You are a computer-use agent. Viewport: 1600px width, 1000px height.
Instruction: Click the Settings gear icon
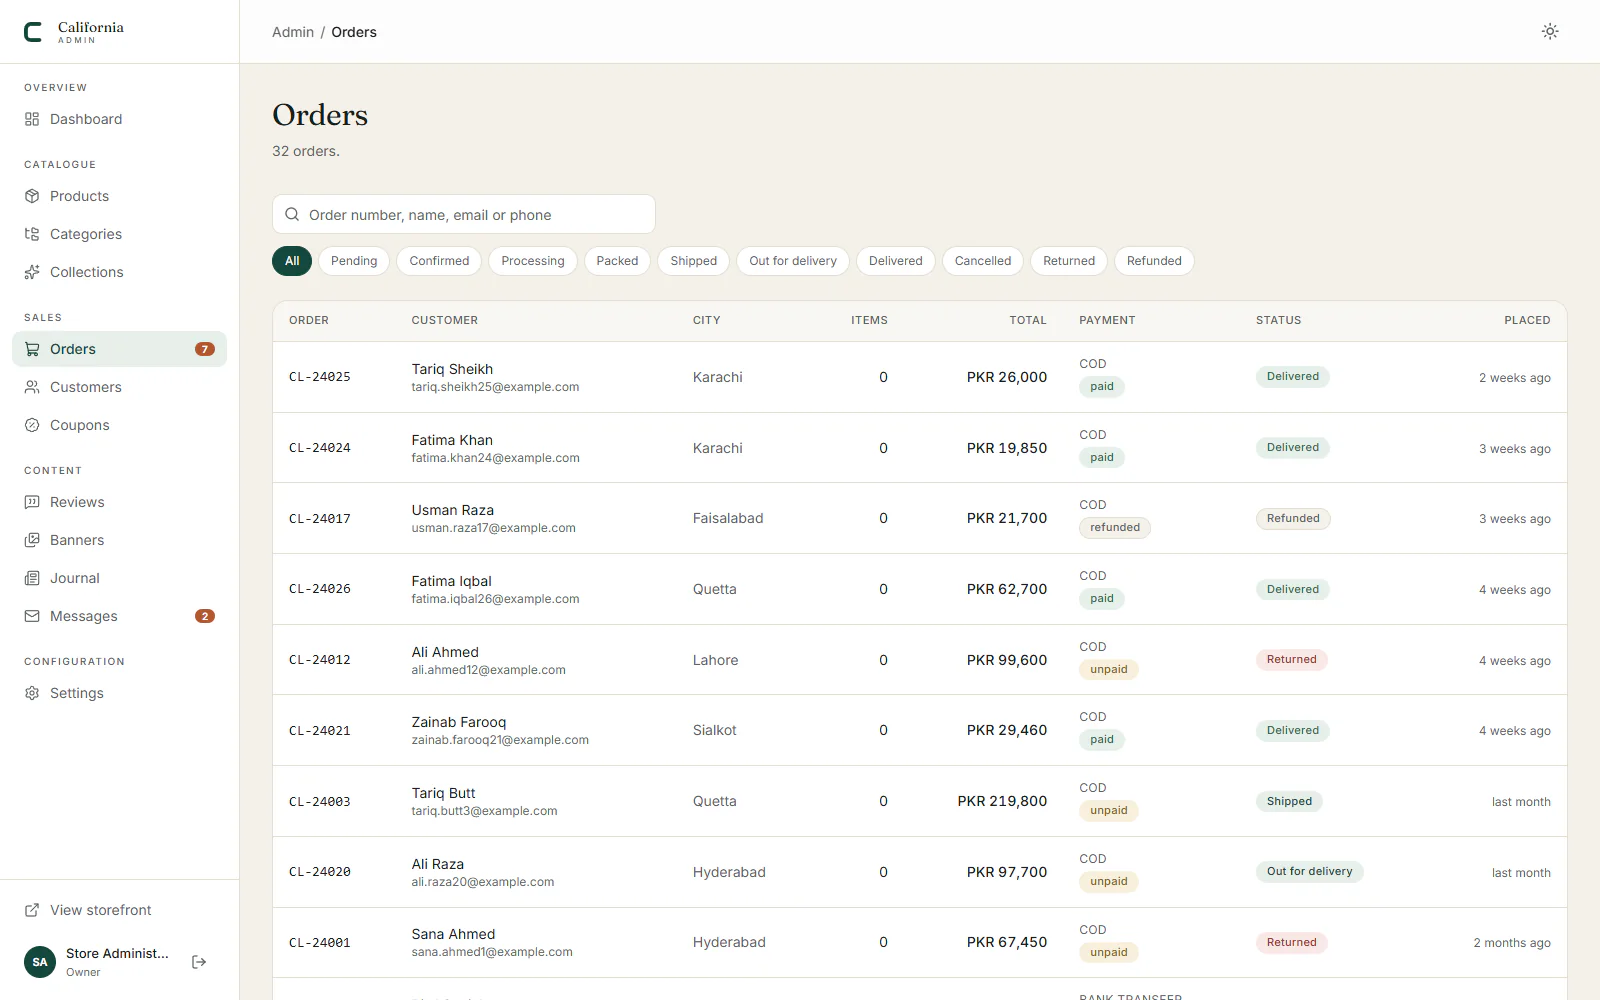32,693
